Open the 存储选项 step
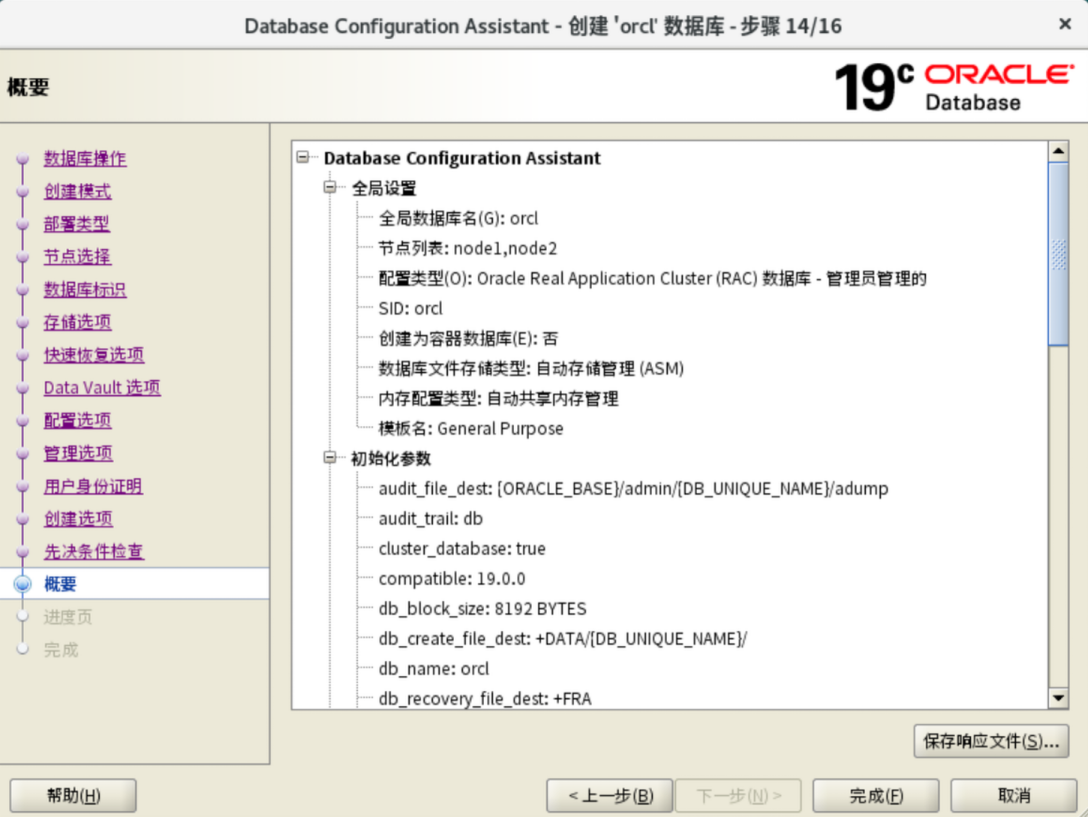This screenshot has height=817, width=1088. pyautogui.click(x=77, y=322)
